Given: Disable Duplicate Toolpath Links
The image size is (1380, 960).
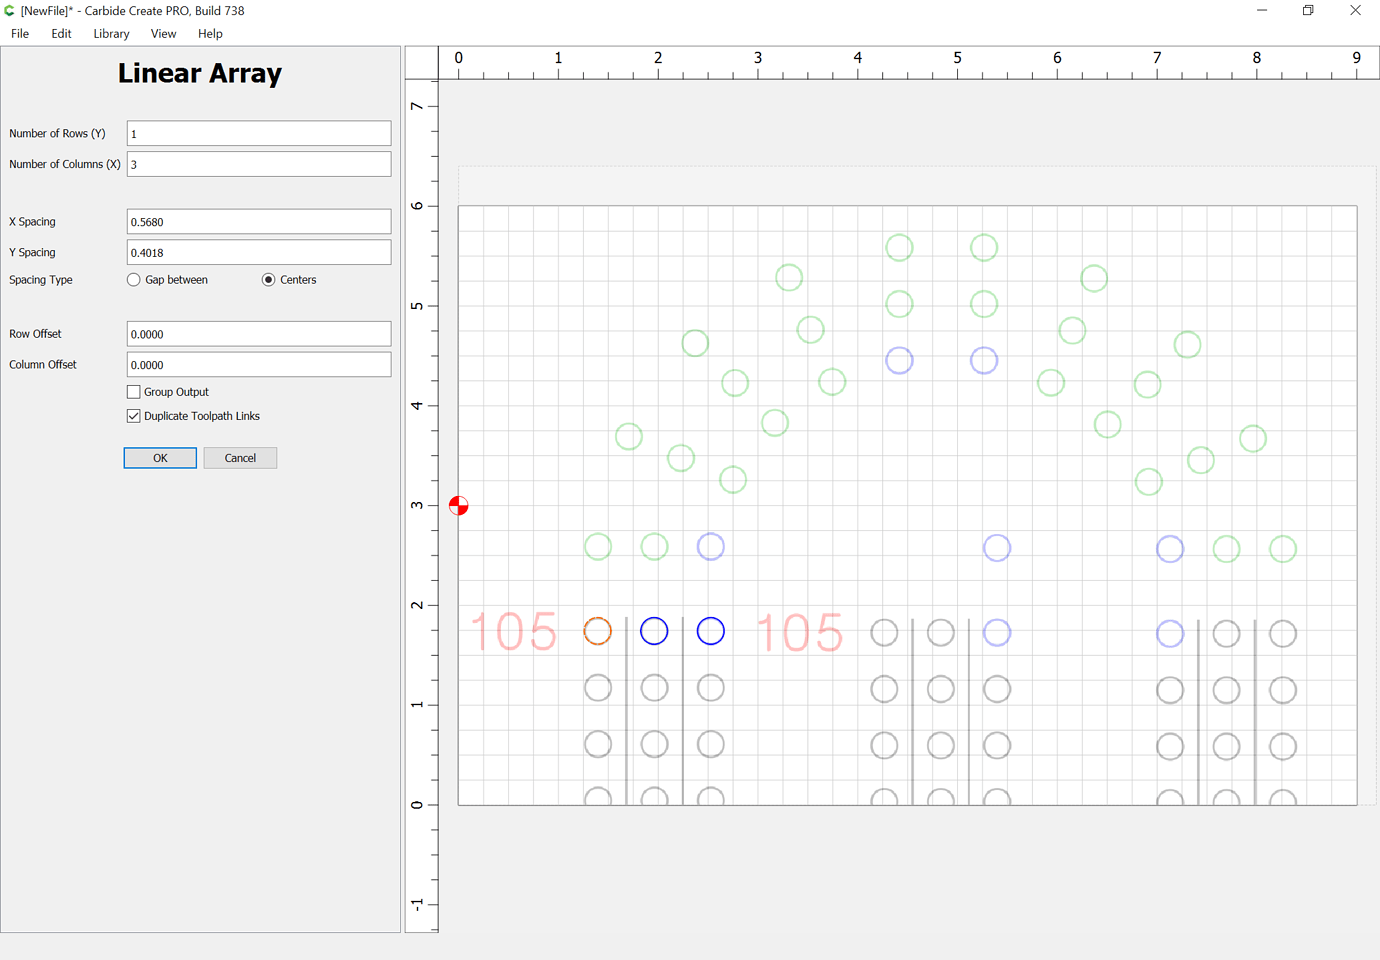Looking at the screenshot, I should tap(133, 415).
